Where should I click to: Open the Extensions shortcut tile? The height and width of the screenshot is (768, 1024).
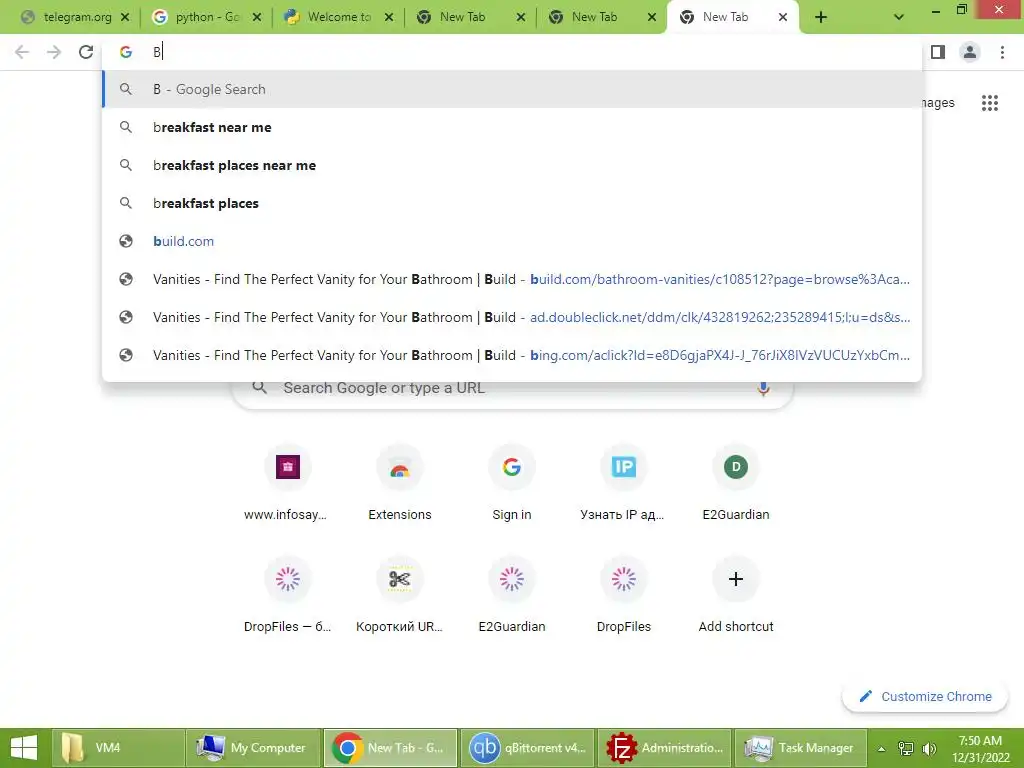click(400, 484)
